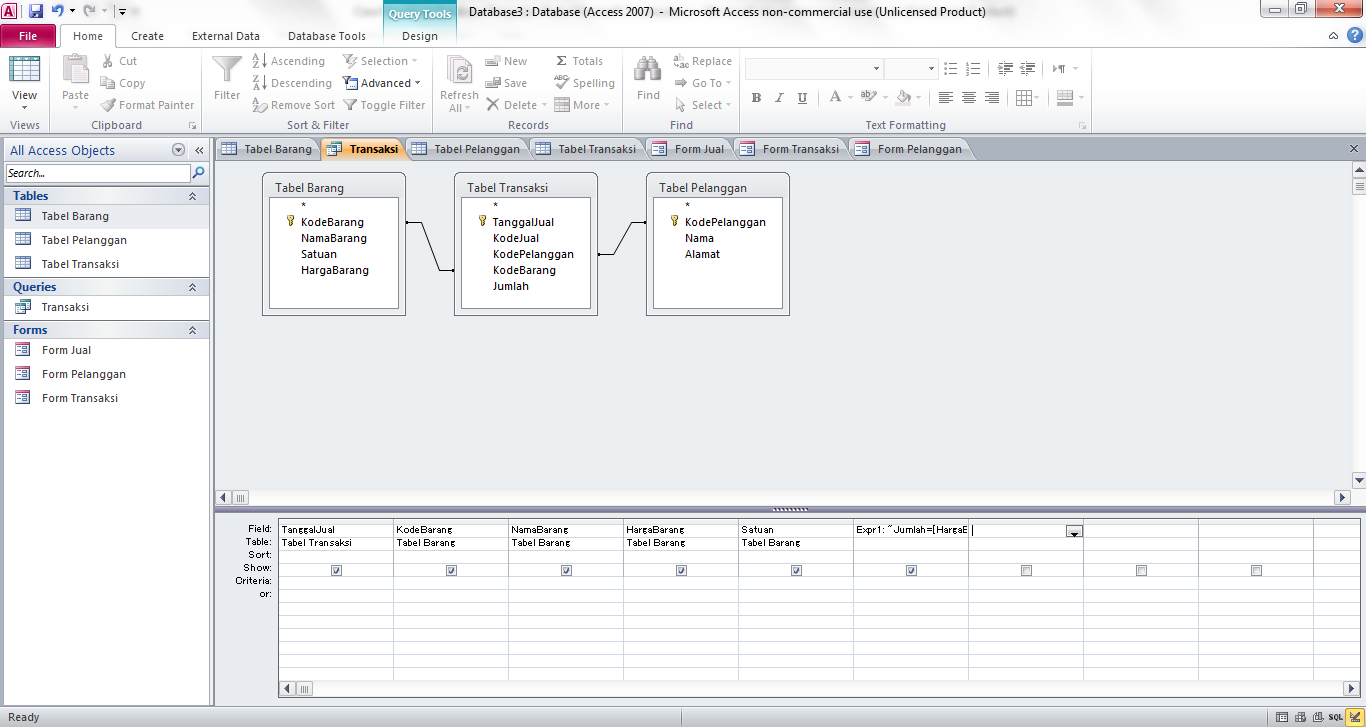Close the current document tab with X
Image resolution: width=1366 pixels, height=727 pixels.
[1354, 148]
